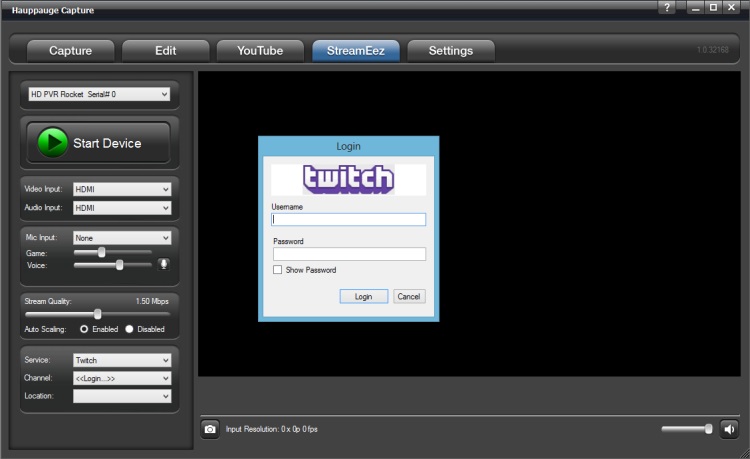Click the green play icon on Start Device

coord(53,142)
